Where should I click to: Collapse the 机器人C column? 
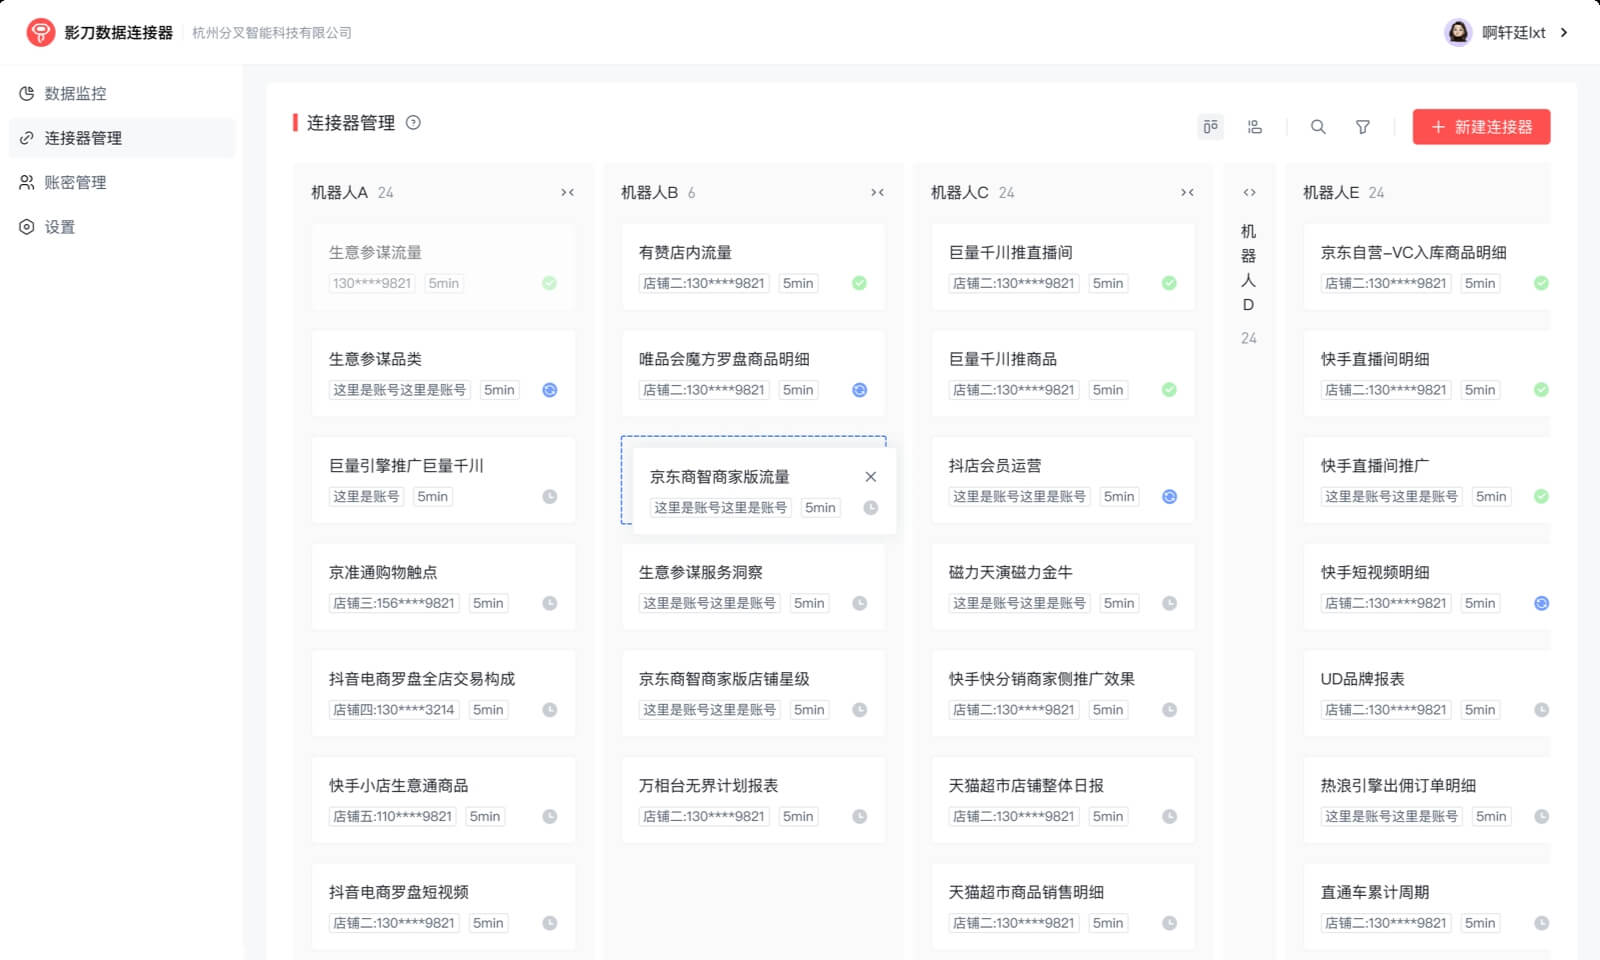coord(1187,192)
